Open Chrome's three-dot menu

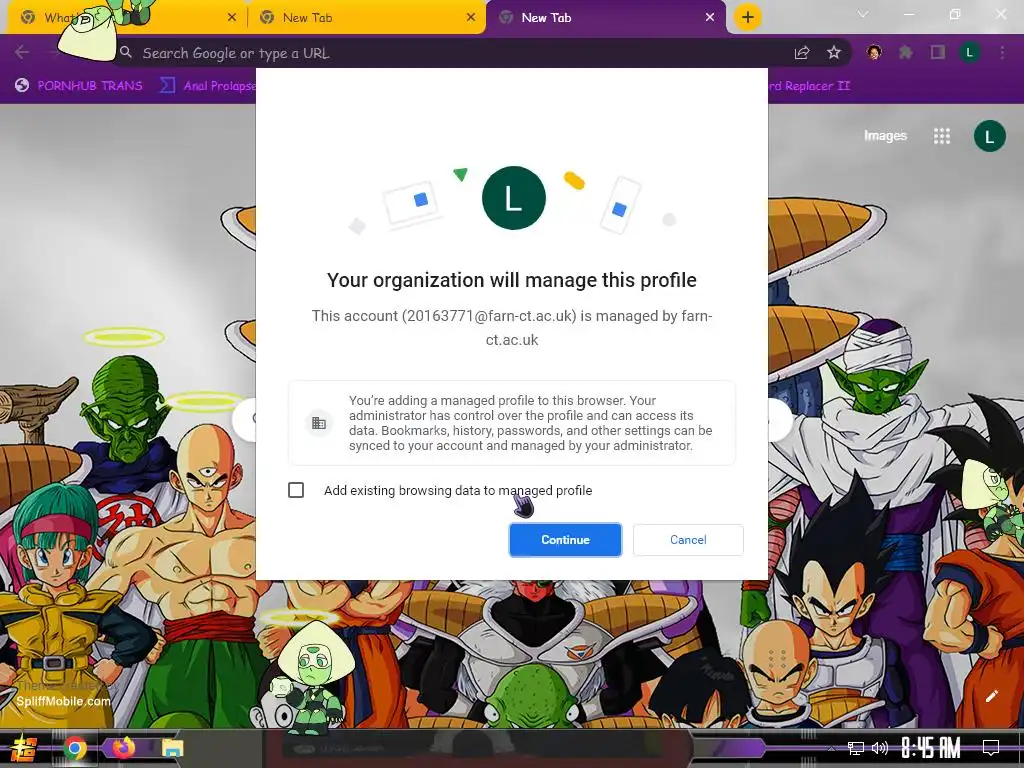[1002, 53]
